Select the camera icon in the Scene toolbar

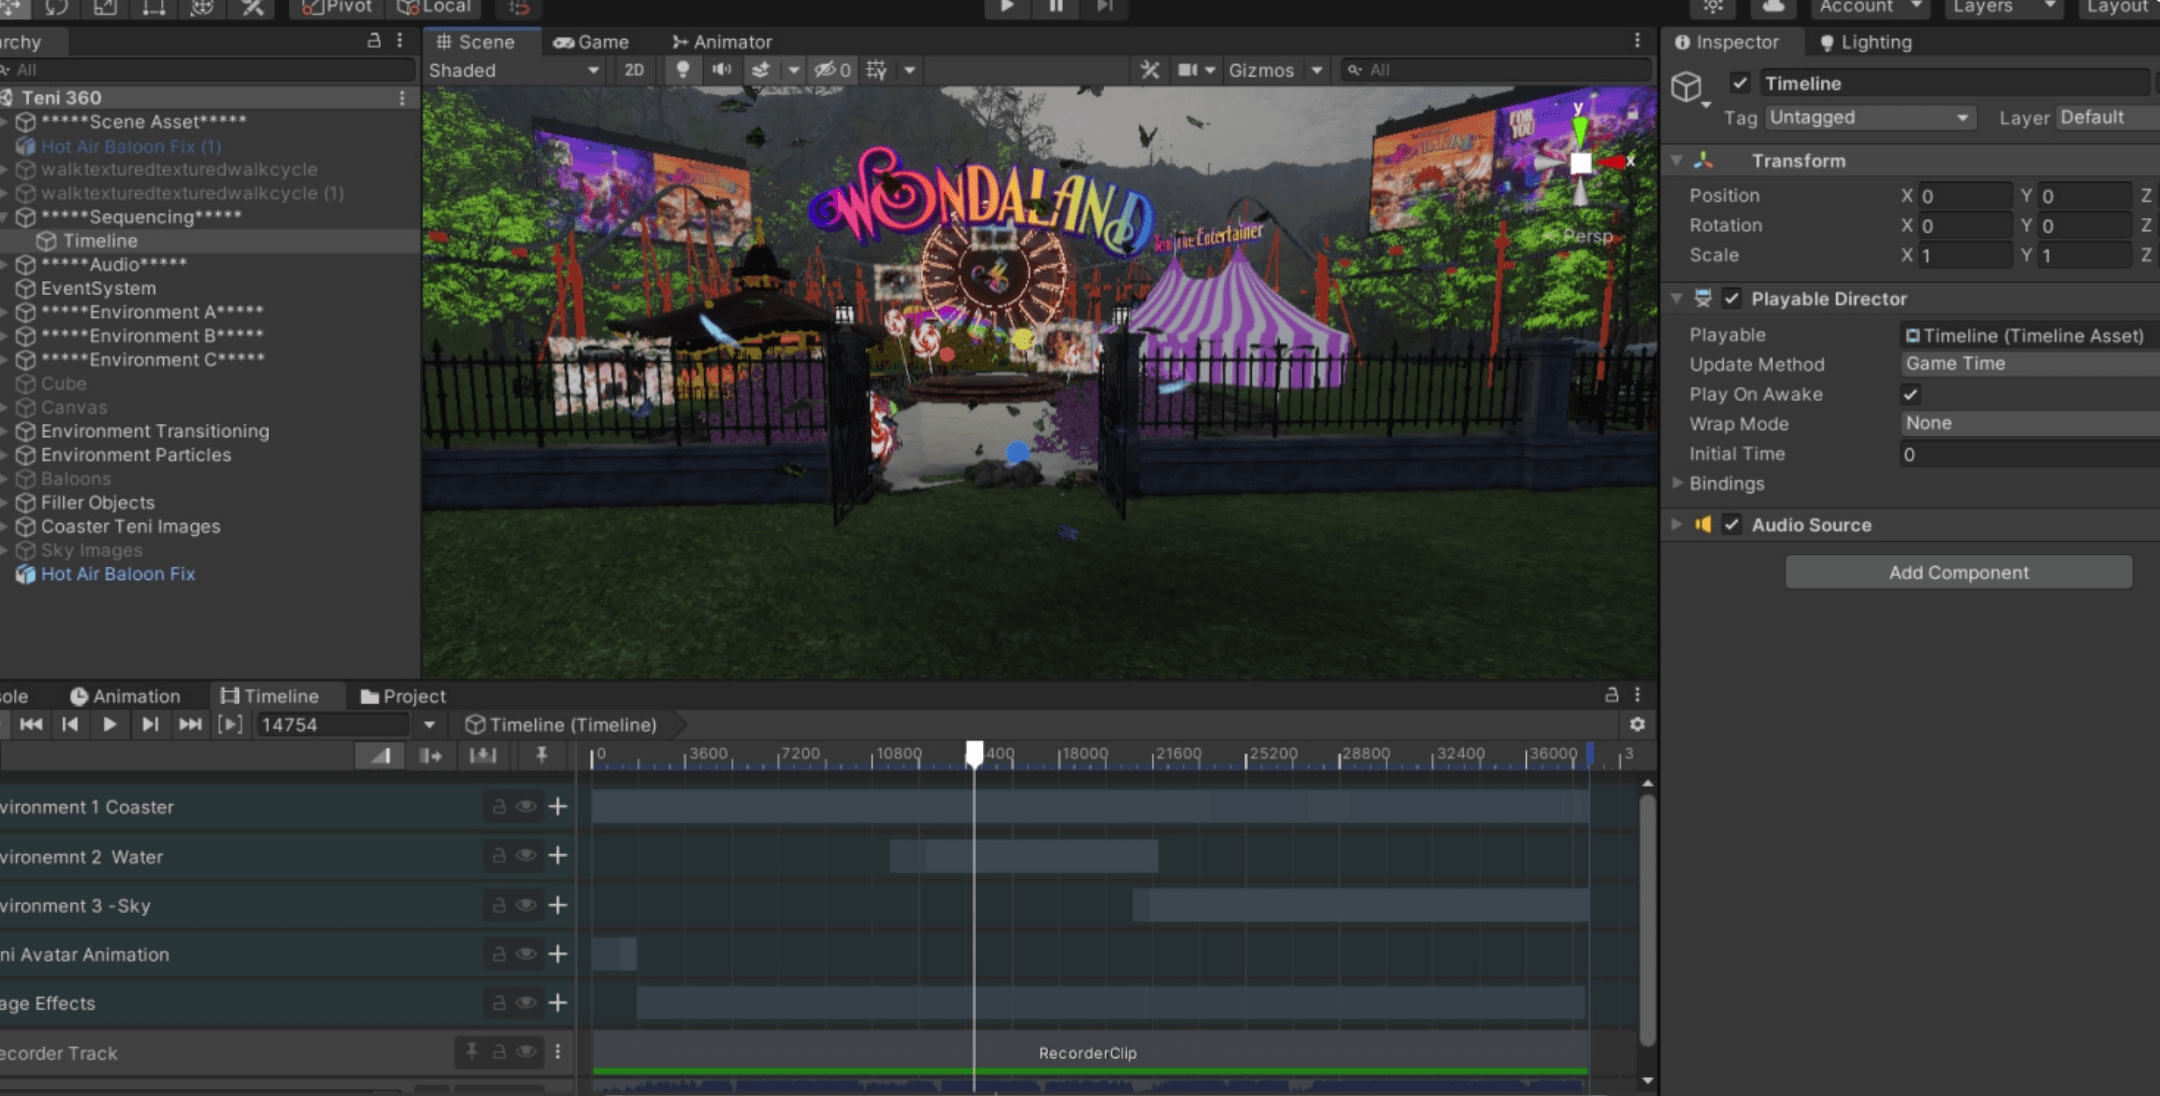(x=1187, y=70)
